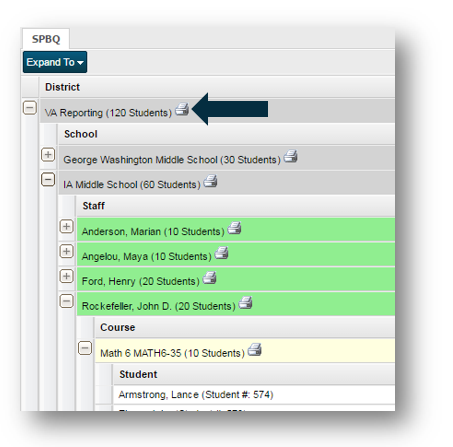This screenshot has height=447, width=453.
Task: Click printer icon beside Angelou, Maya
Action: pos(221,253)
